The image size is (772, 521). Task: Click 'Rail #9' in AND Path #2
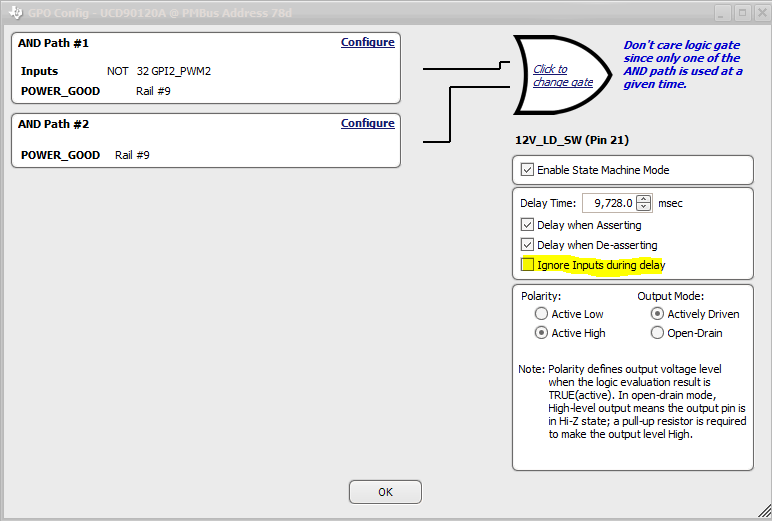click(x=132, y=155)
